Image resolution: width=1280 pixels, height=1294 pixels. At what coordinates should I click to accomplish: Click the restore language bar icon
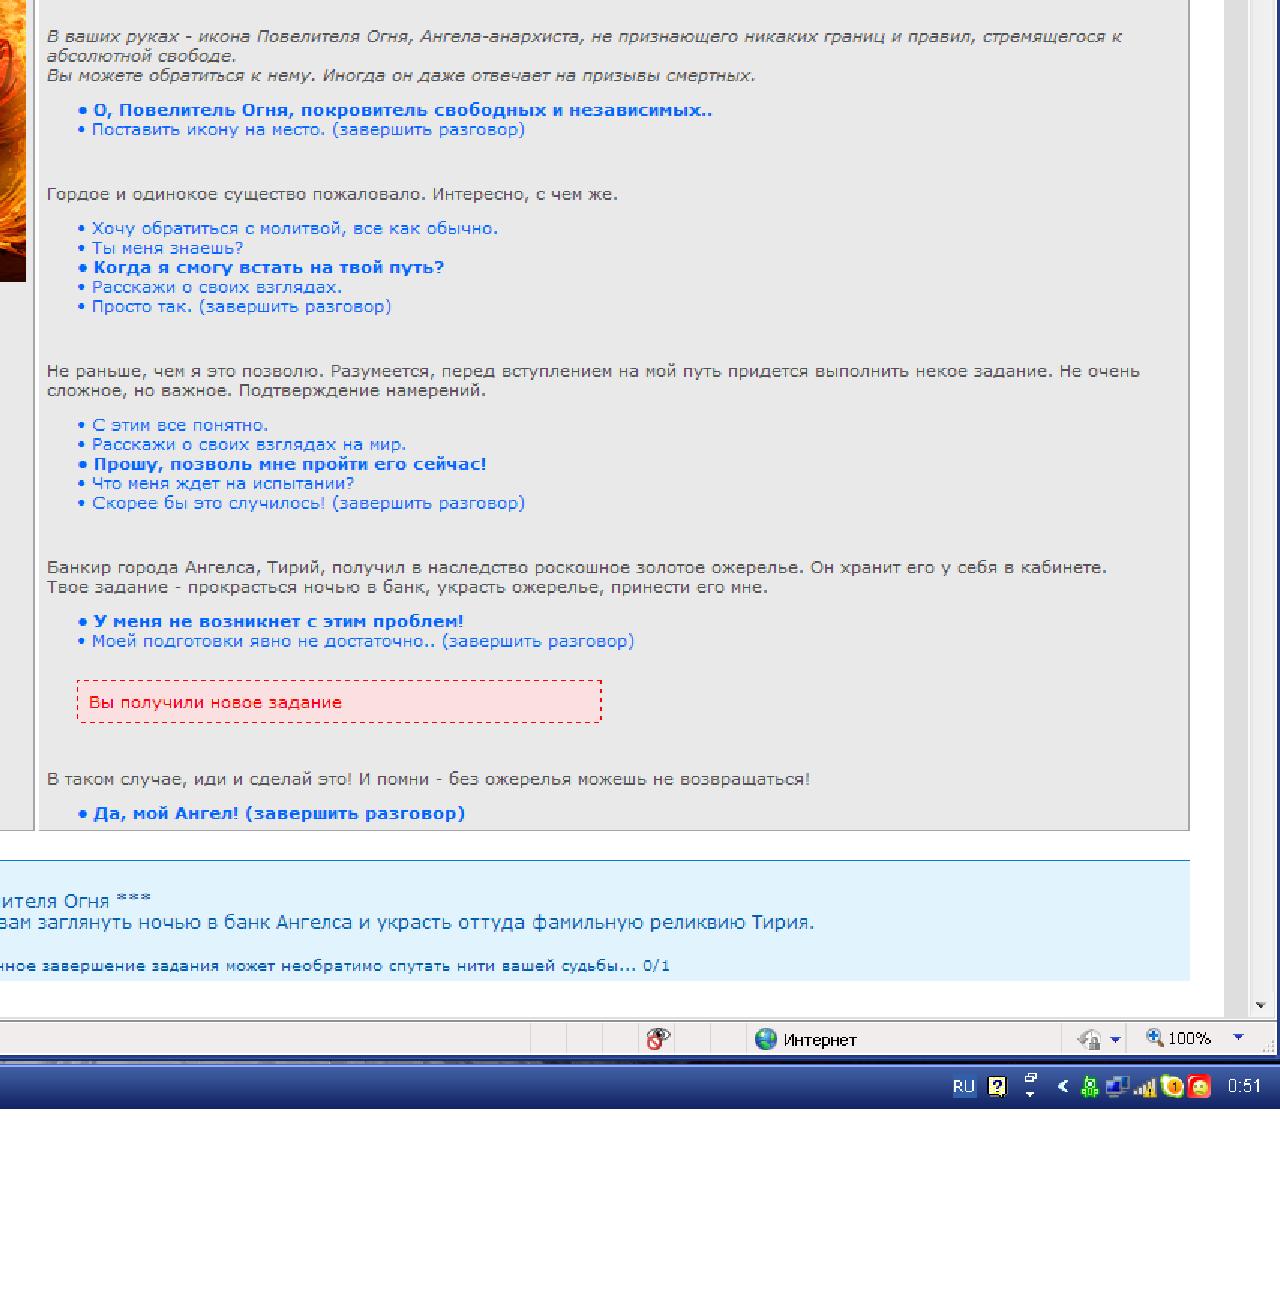(x=1030, y=1079)
